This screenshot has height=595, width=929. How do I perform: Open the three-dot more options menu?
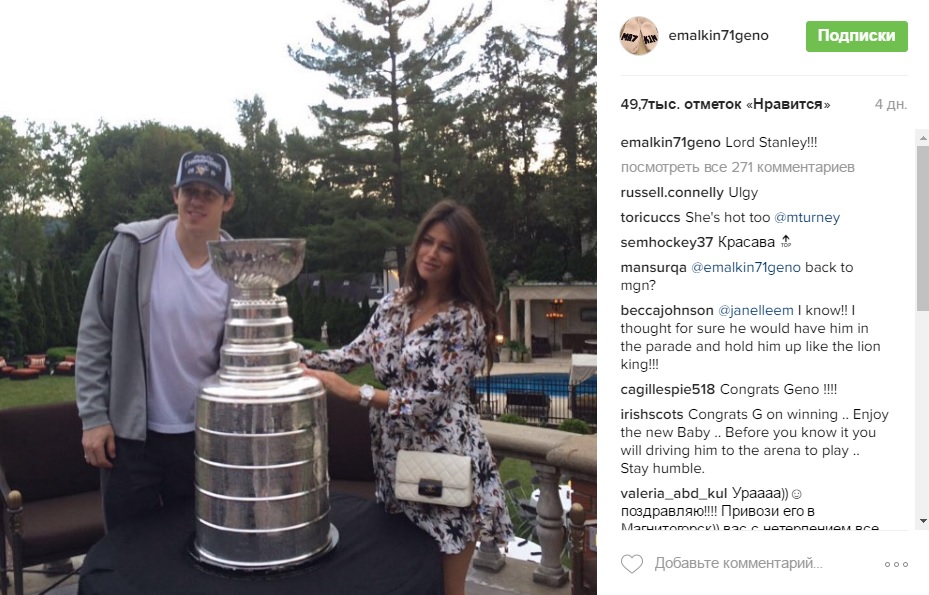tap(896, 564)
